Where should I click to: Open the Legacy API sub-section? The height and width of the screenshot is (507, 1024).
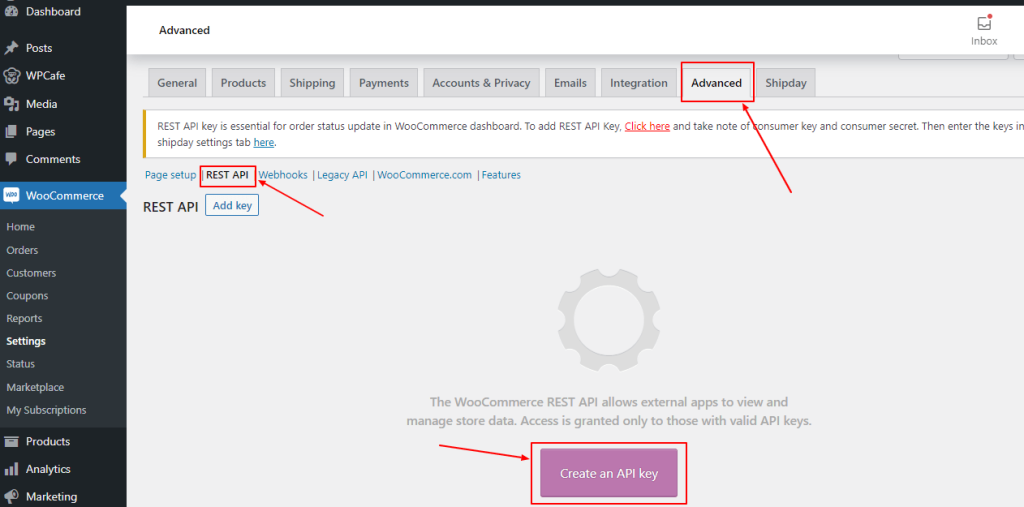[342, 175]
